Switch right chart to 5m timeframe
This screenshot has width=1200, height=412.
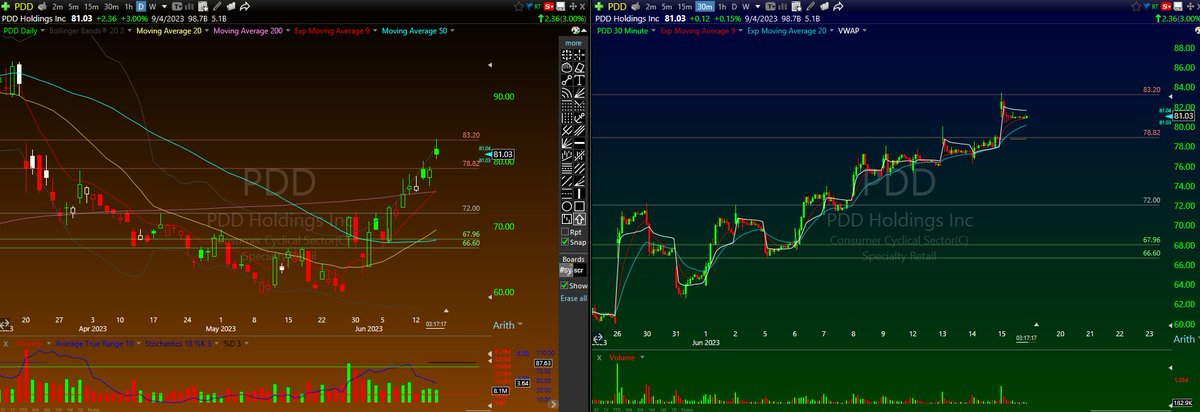coord(667,7)
